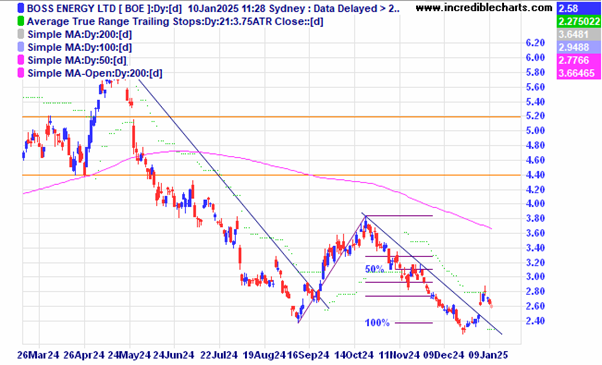
Task: Click the 11Nov24 date axis label
Action: [400, 355]
